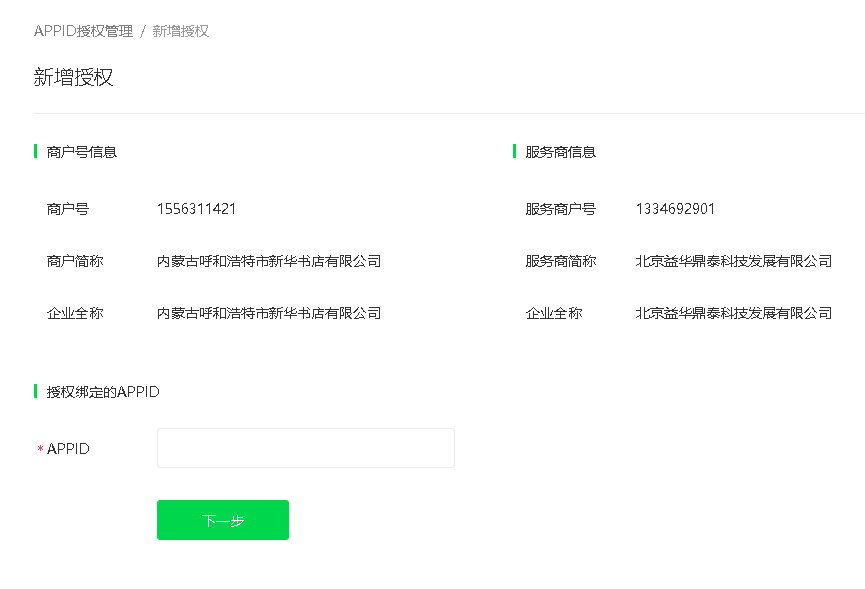This screenshot has height=589, width=865.
Task: Click the APPID label before the input
Action: 68,449
